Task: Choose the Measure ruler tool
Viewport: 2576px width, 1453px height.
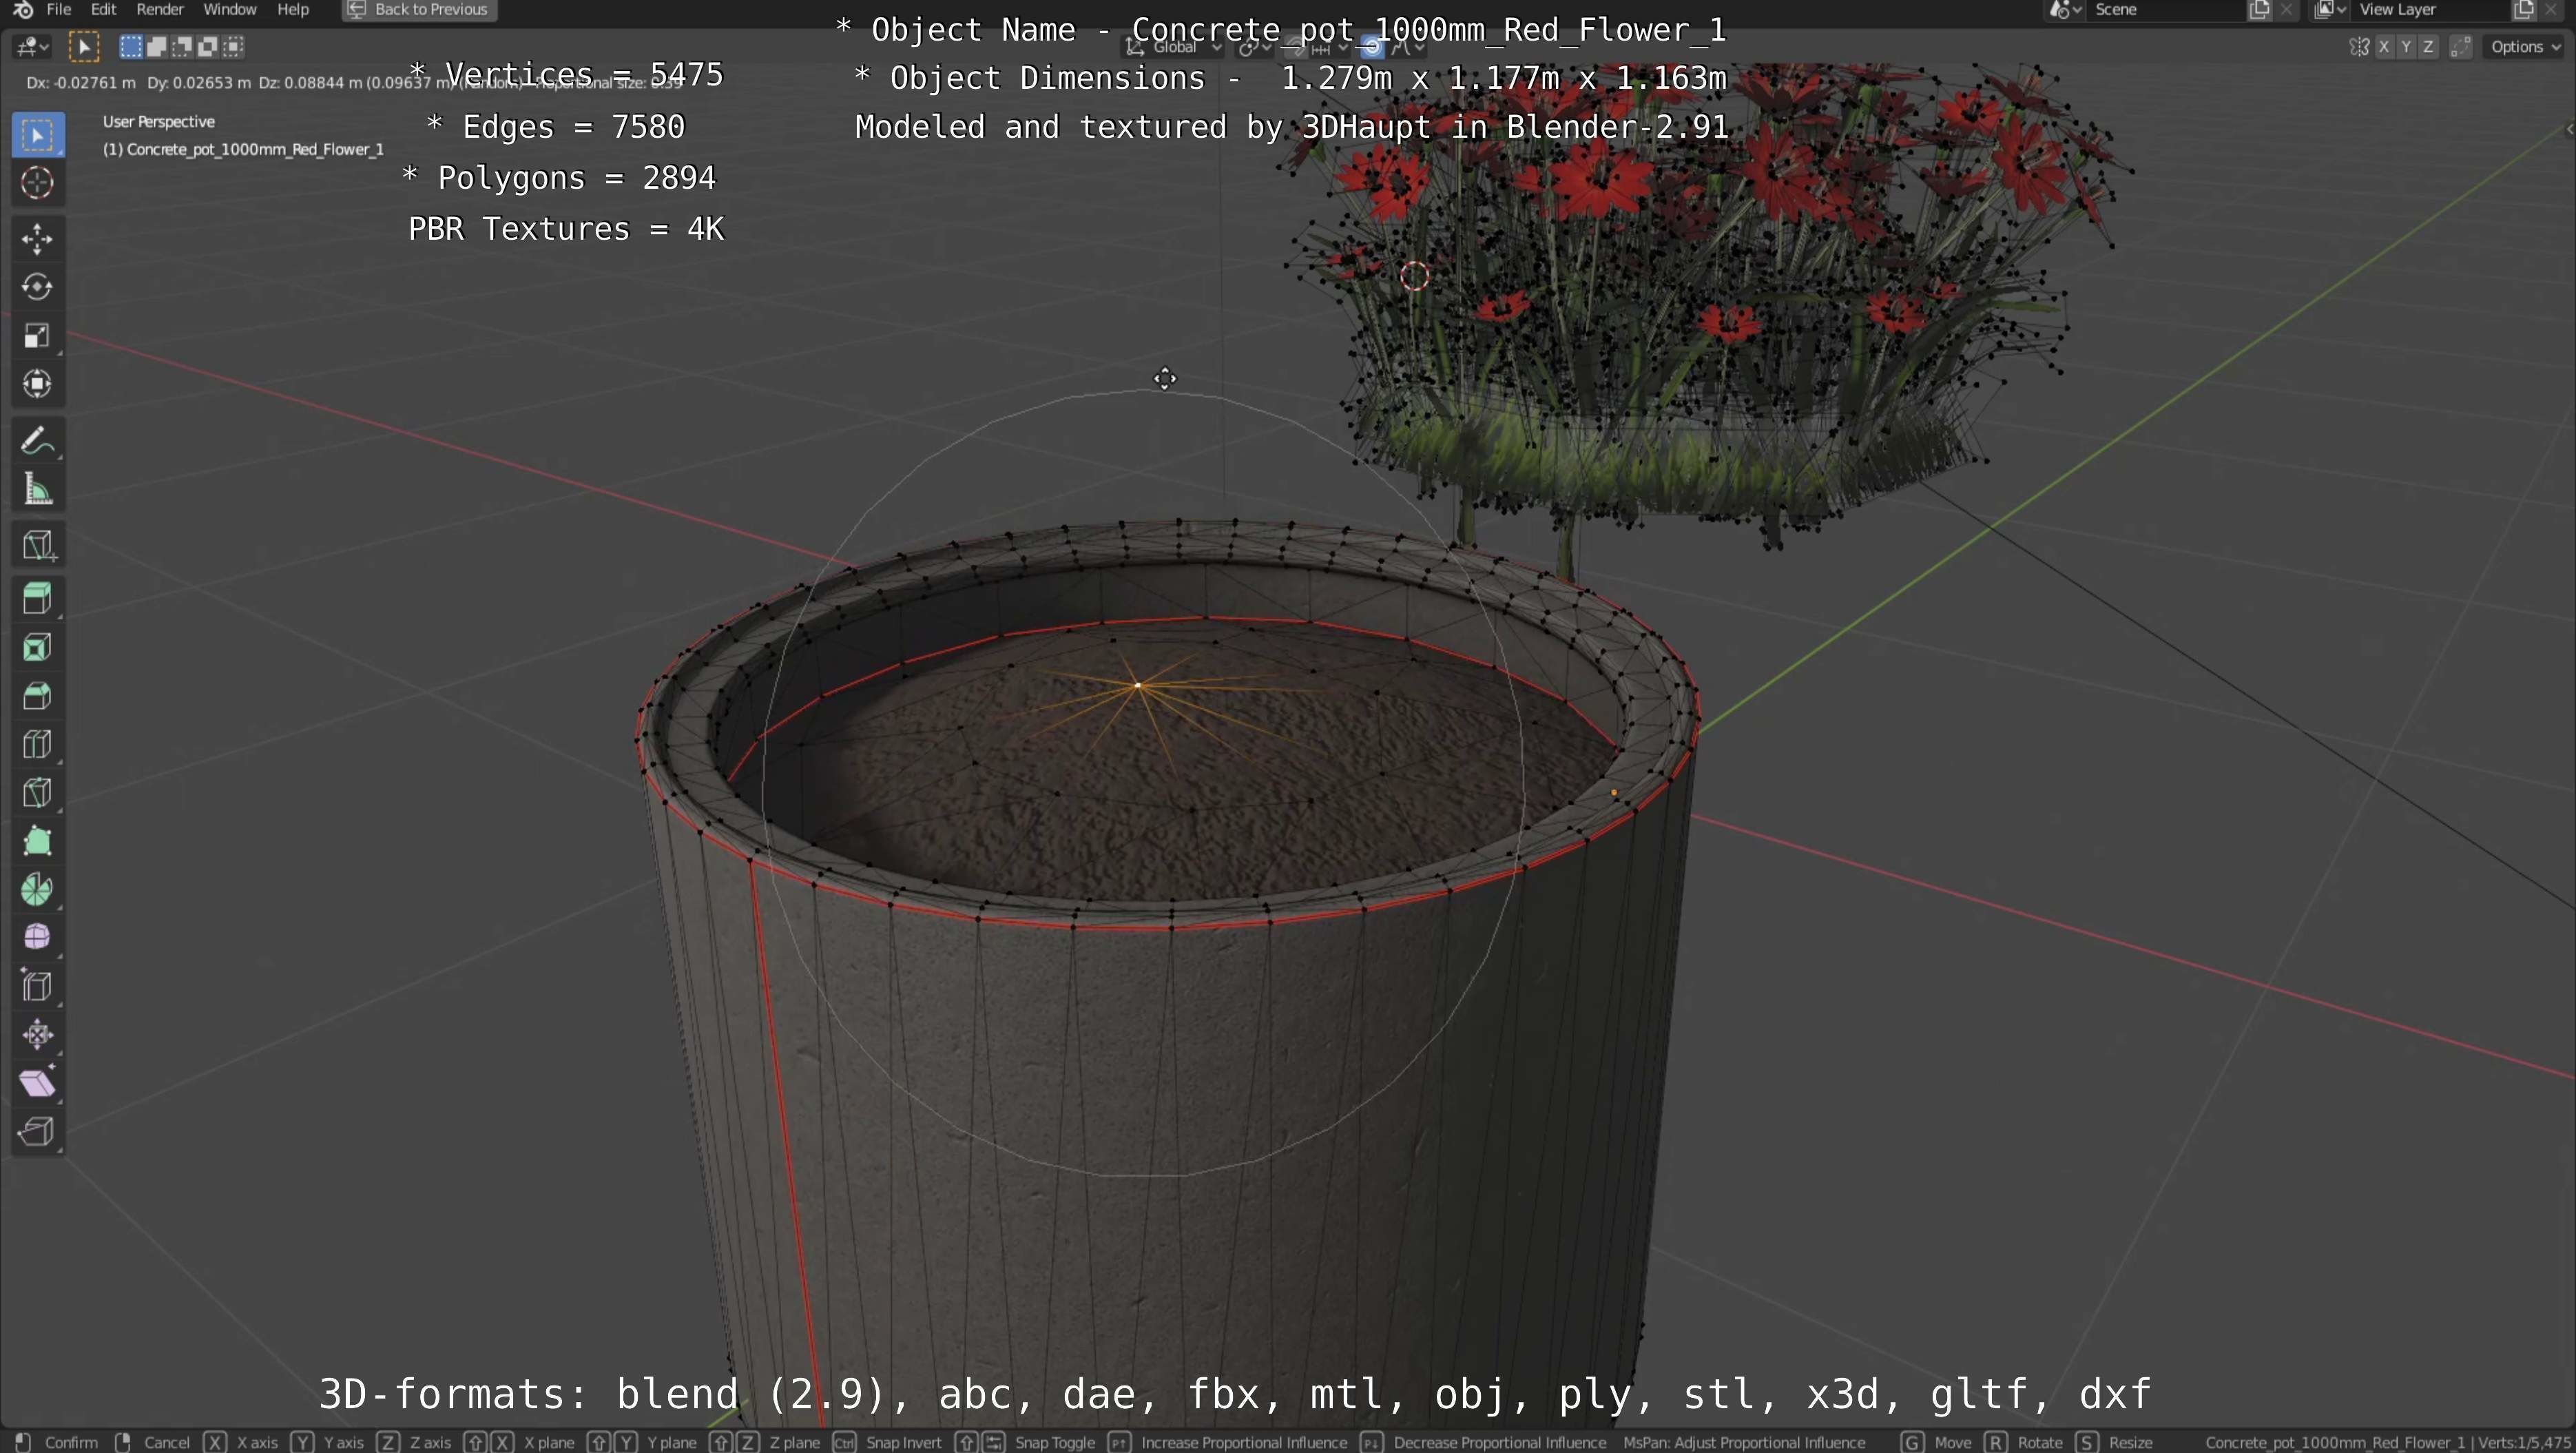Action: pyautogui.click(x=38, y=489)
